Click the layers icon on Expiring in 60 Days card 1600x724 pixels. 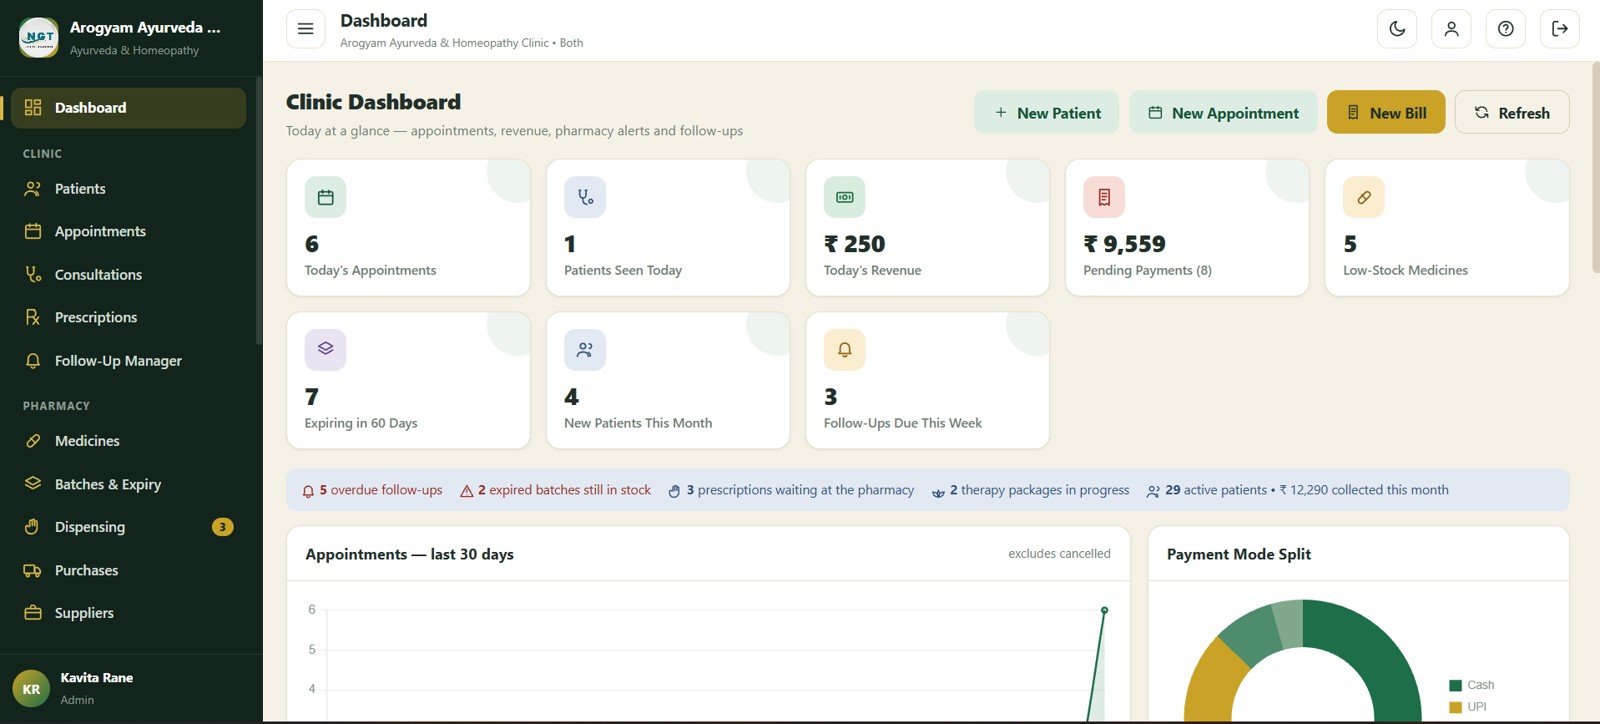pos(326,349)
